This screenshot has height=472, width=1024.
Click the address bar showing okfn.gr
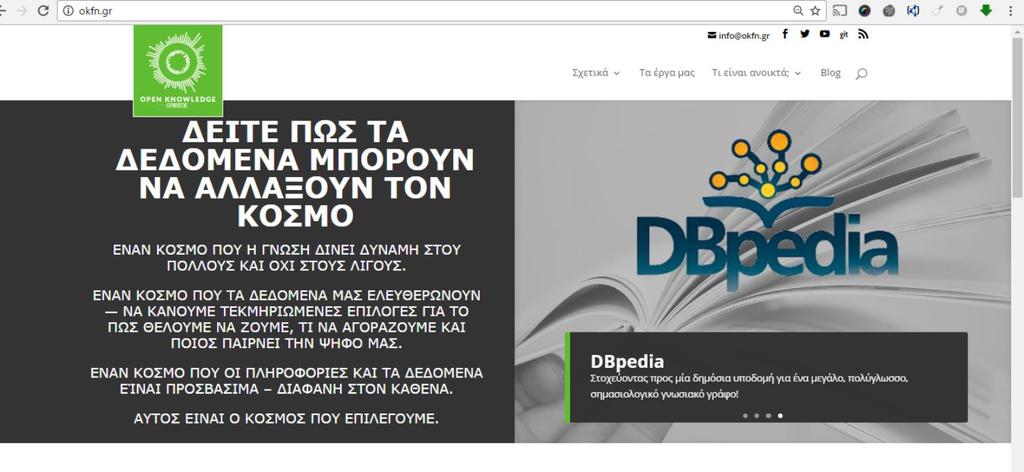coord(441,10)
